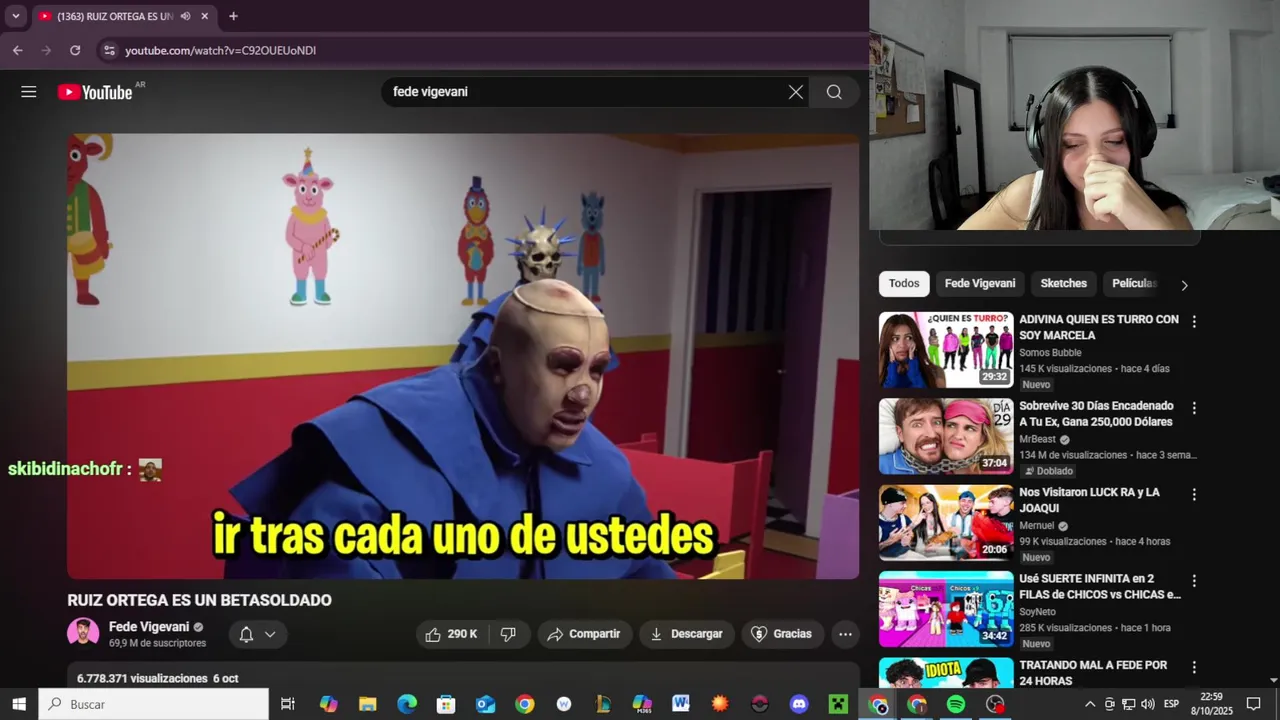Open Usé SUERTE INFINITA video thumbnail
Screen dimensions: 1280x720
click(946, 609)
